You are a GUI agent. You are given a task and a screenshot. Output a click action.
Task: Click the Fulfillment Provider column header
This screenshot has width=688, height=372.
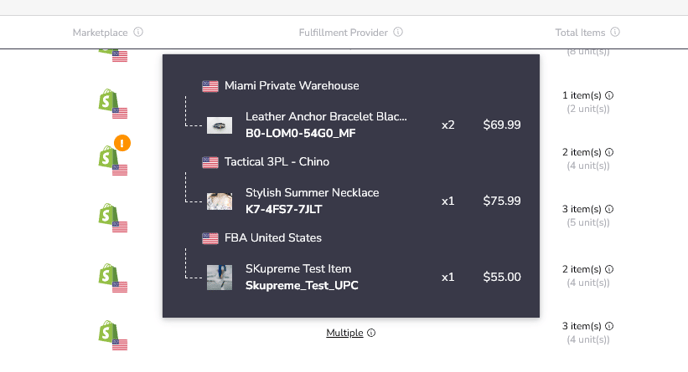343,32
